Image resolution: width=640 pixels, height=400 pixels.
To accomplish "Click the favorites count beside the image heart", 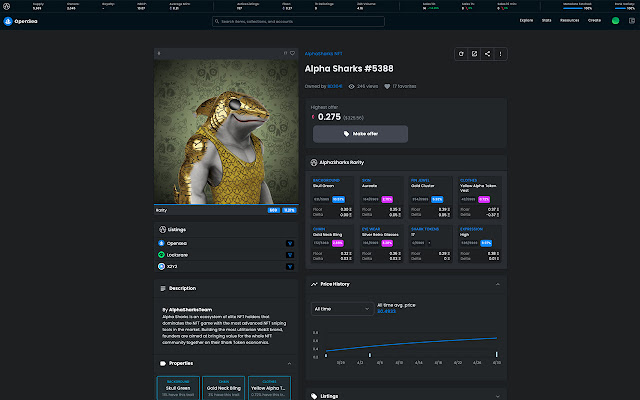I will [285, 53].
